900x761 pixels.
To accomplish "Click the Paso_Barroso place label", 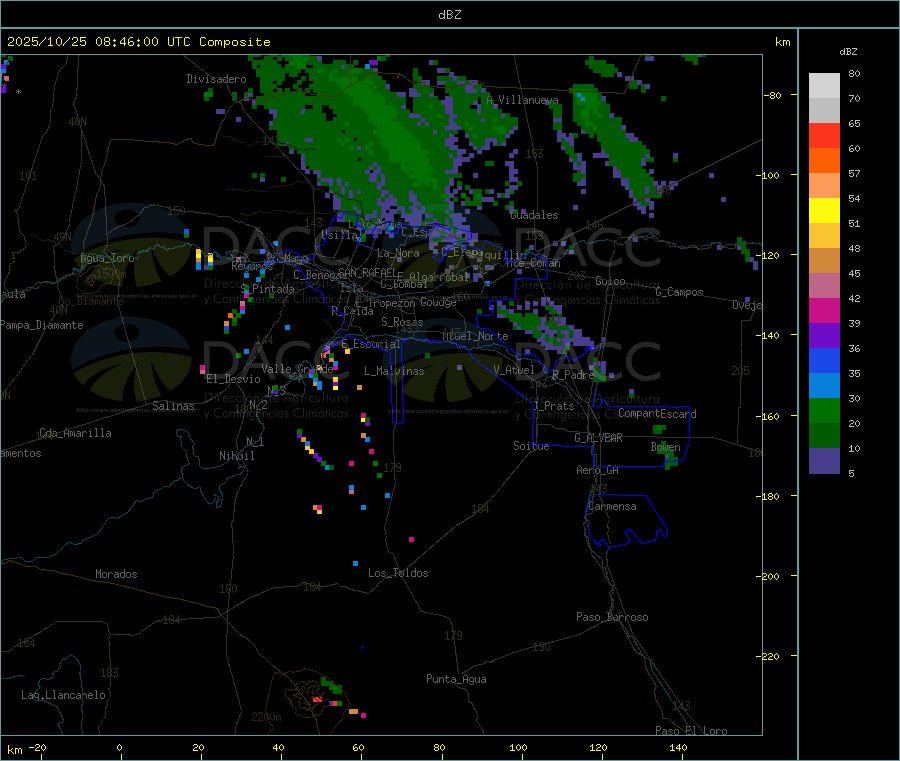I will click(612, 617).
